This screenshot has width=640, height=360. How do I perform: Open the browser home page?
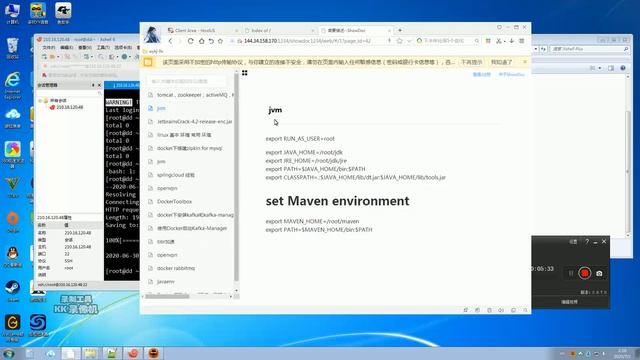tap(201, 41)
